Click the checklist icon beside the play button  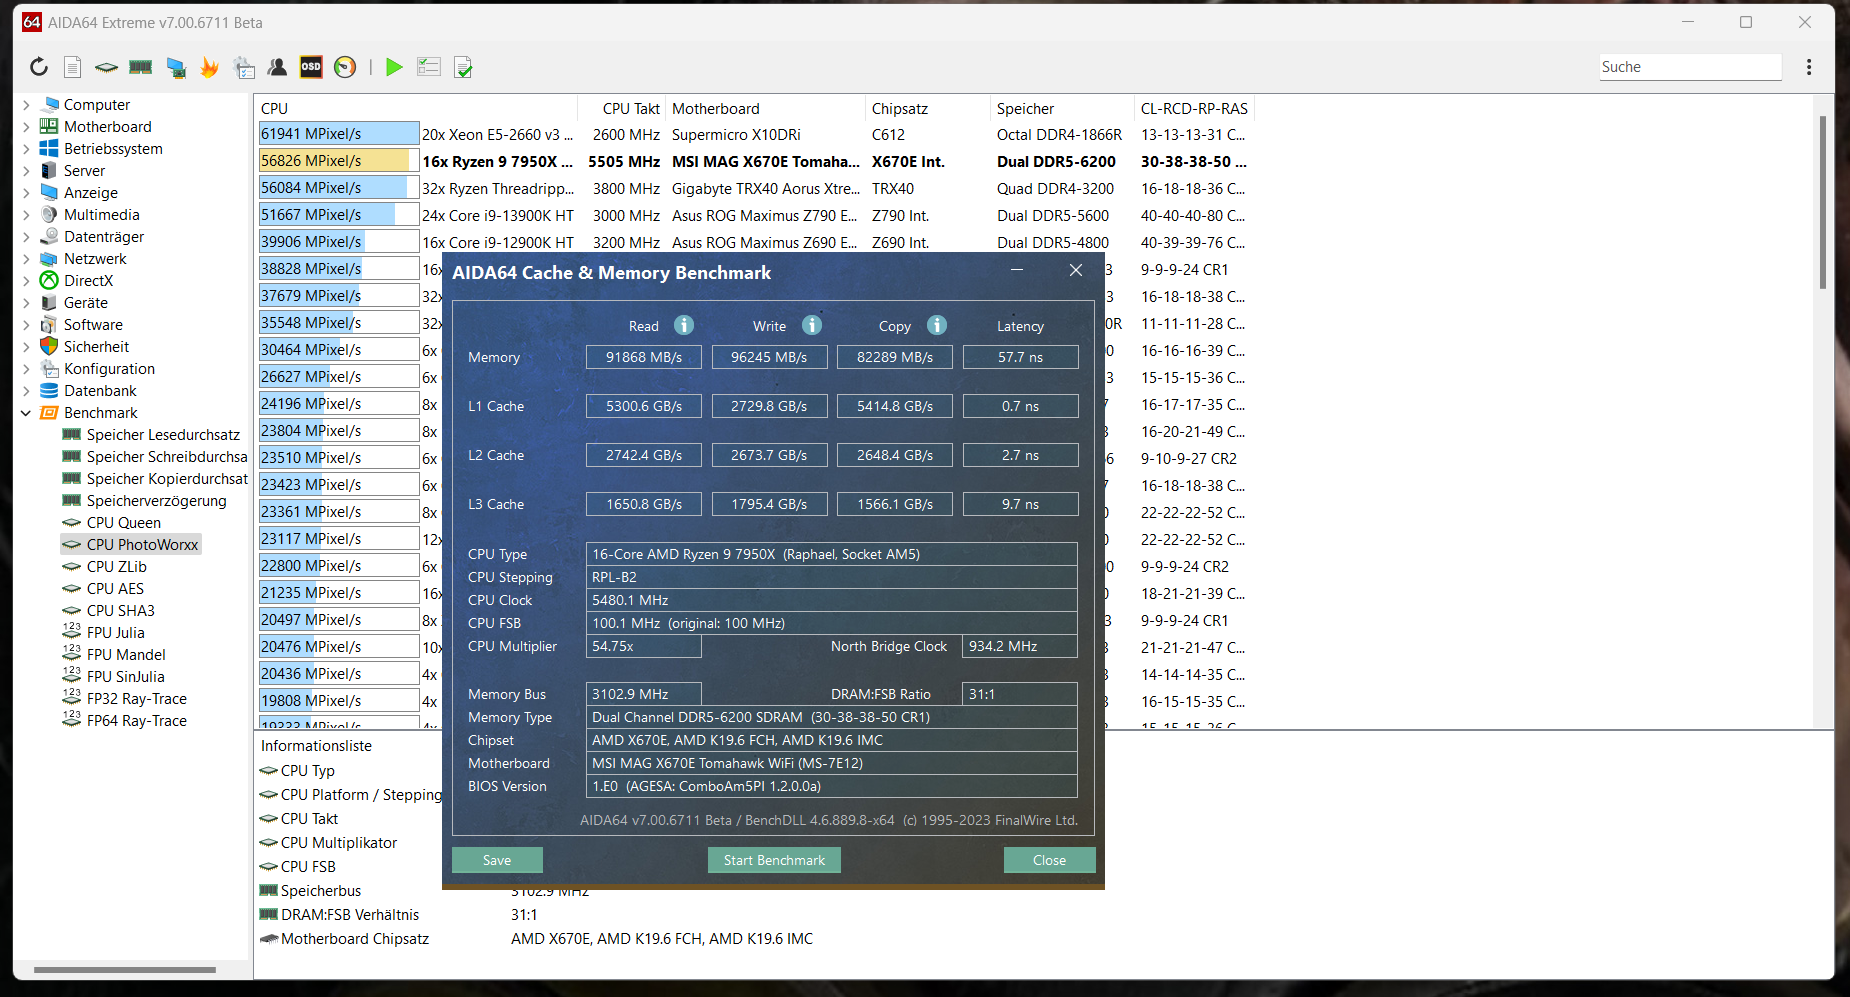(x=429, y=67)
